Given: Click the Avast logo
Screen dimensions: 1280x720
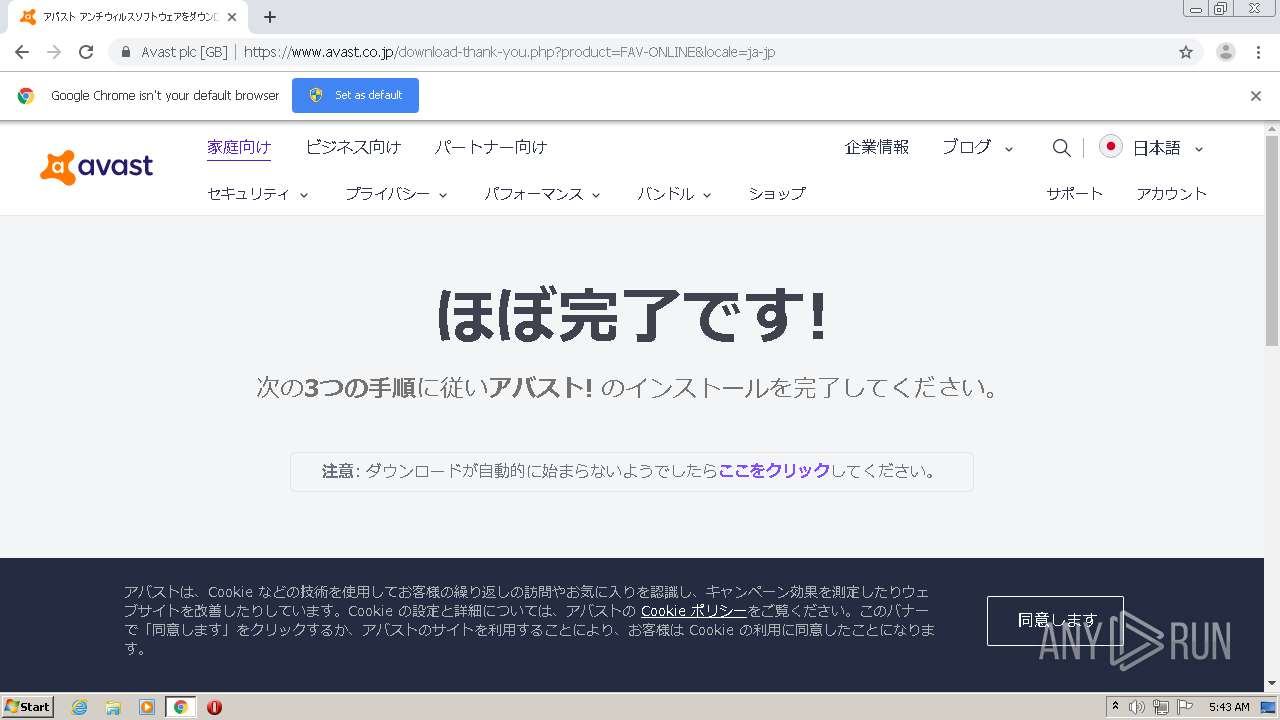Looking at the screenshot, I should (96, 167).
